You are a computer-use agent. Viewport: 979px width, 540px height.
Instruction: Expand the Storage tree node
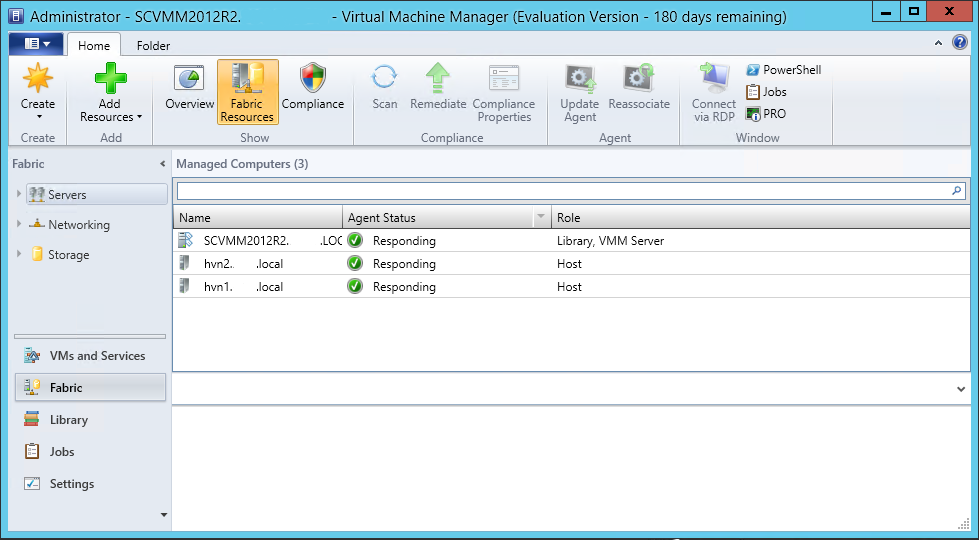coord(19,254)
